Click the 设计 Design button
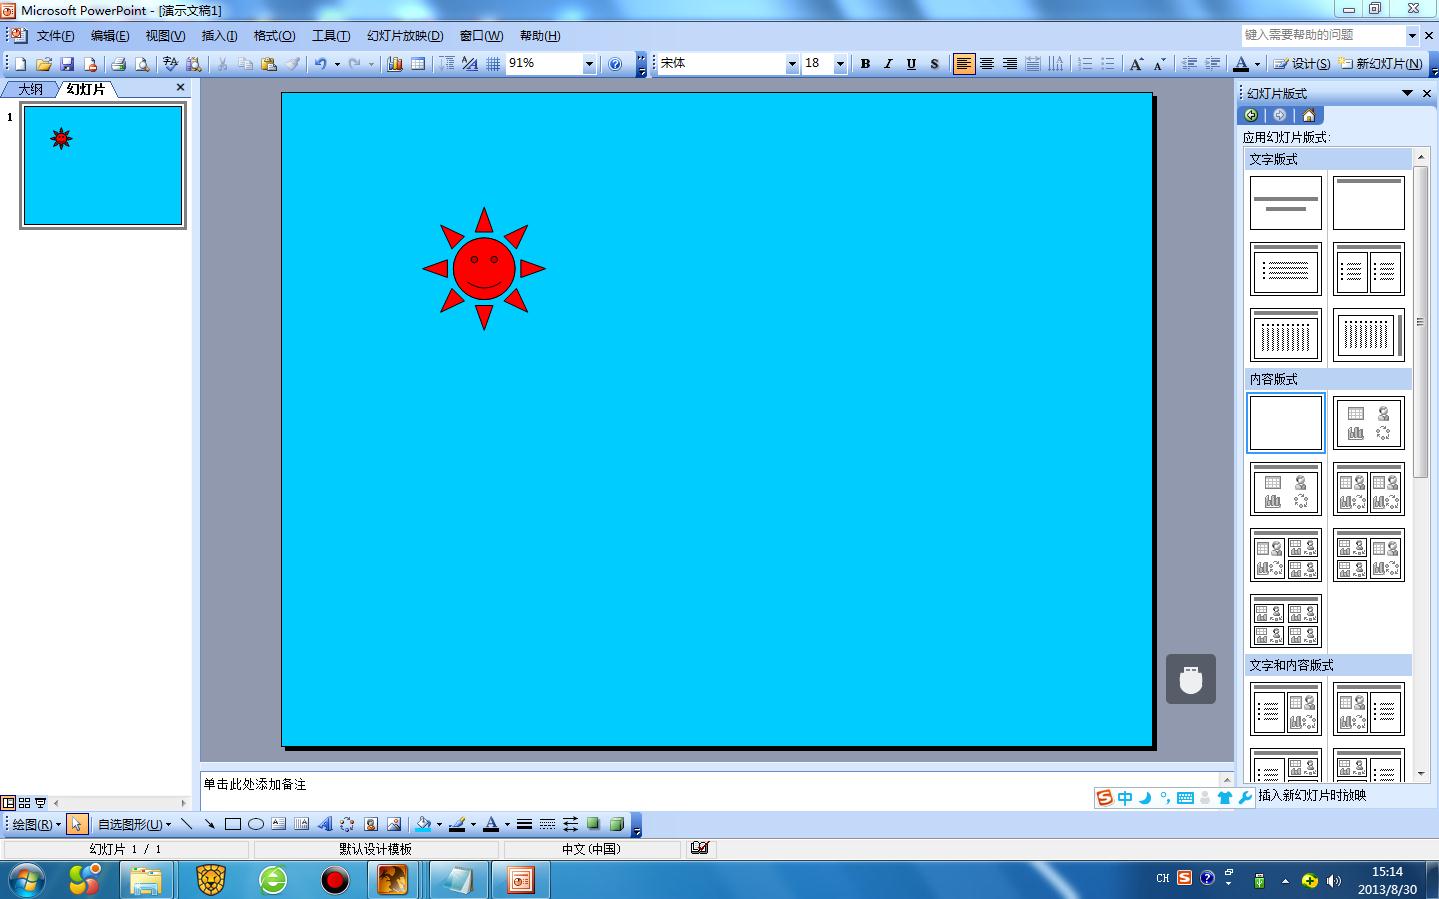1439x899 pixels. (x=1302, y=64)
